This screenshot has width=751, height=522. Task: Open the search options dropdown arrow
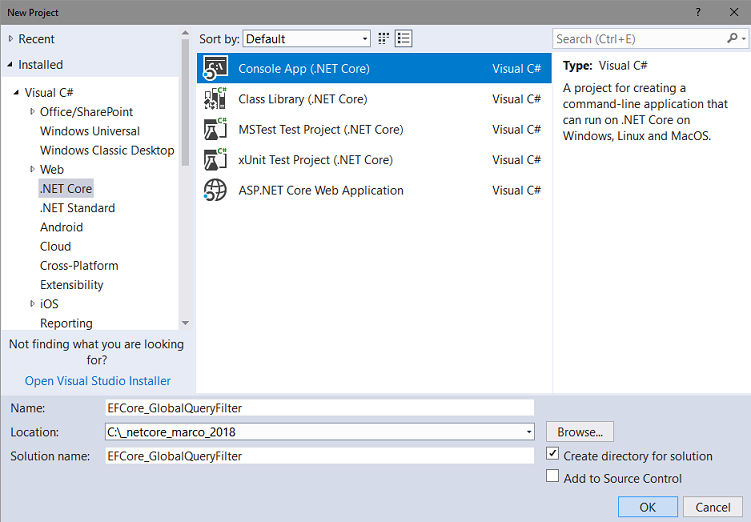click(744, 39)
